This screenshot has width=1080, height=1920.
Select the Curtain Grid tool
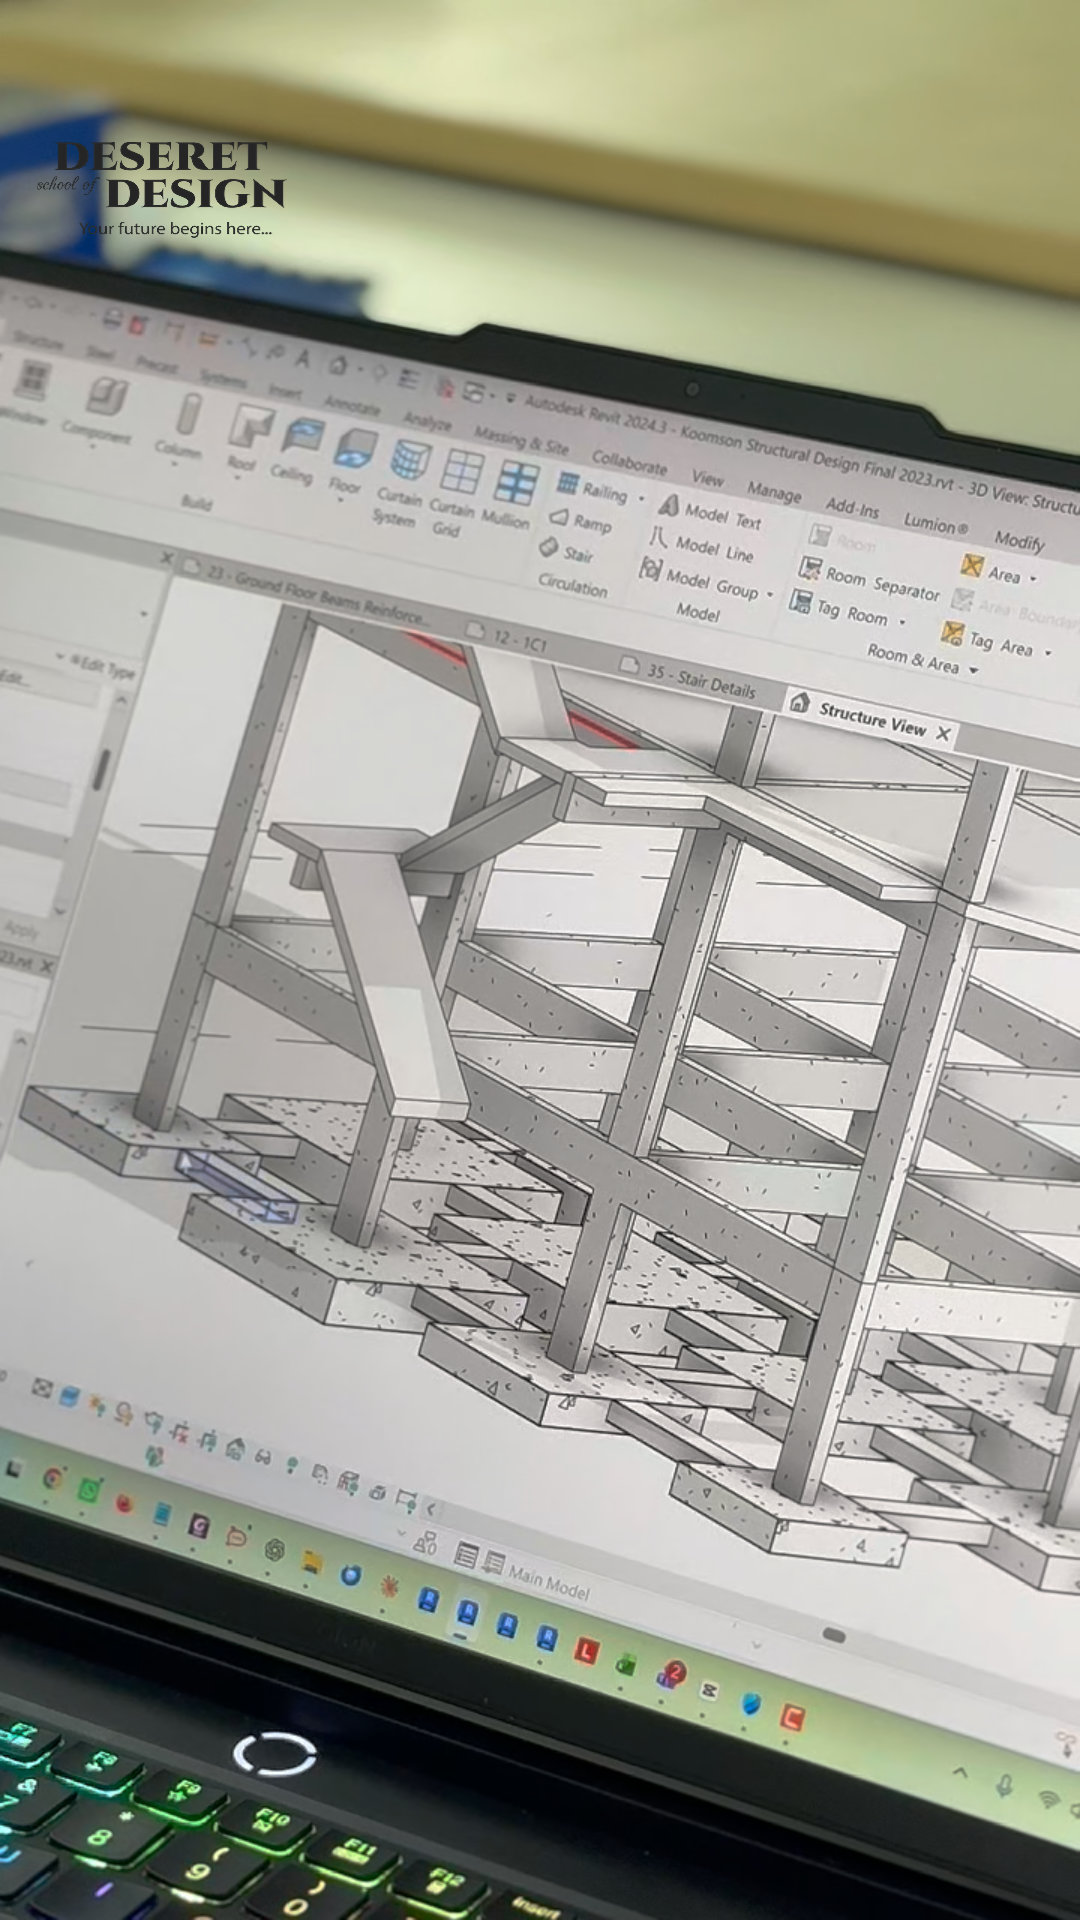click(455, 493)
